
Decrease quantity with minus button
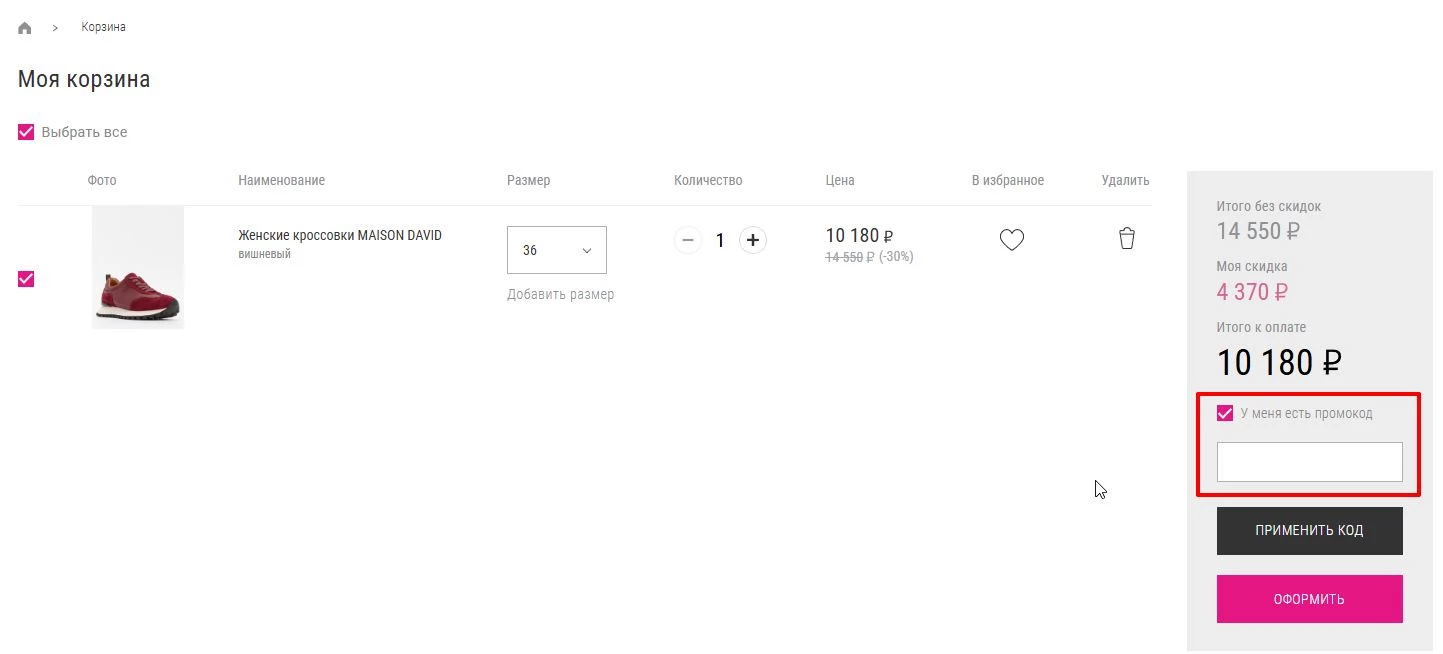point(687,240)
